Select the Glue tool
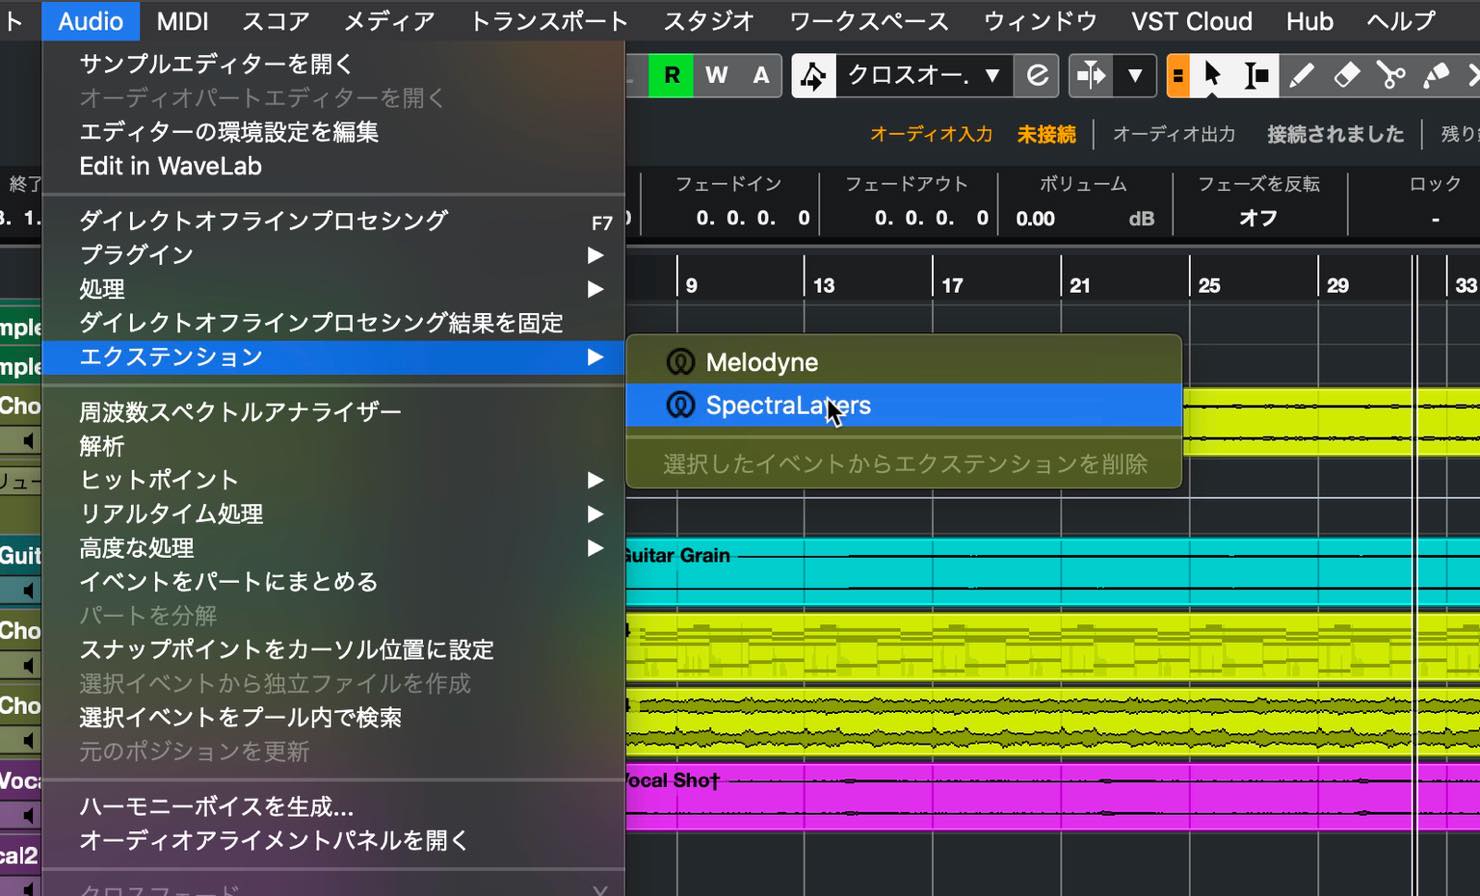 pos(1436,76)
